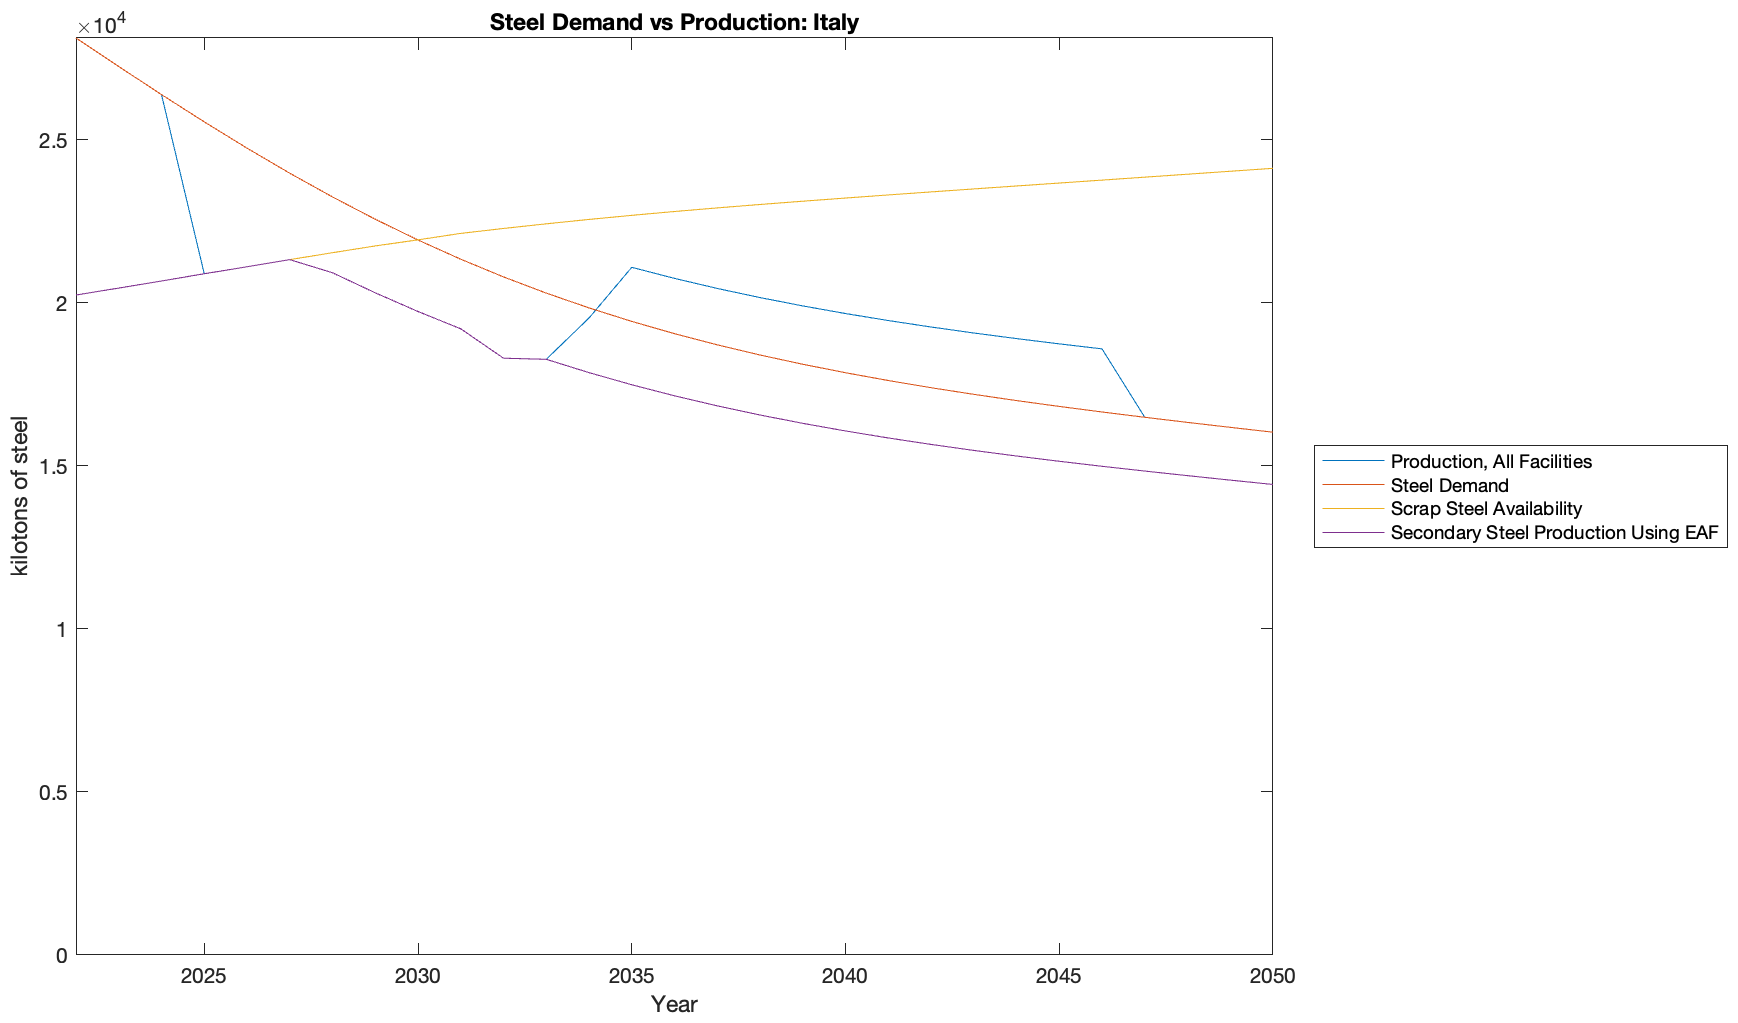Click the blue production line peak at 2035
1738x1023 pixels.
631,267
